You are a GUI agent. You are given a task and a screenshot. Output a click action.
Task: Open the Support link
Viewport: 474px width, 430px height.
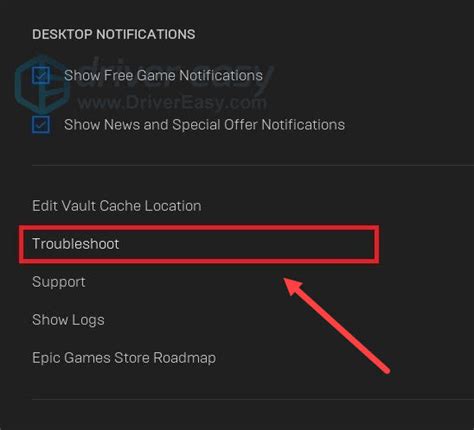click(x=59, y=282)
